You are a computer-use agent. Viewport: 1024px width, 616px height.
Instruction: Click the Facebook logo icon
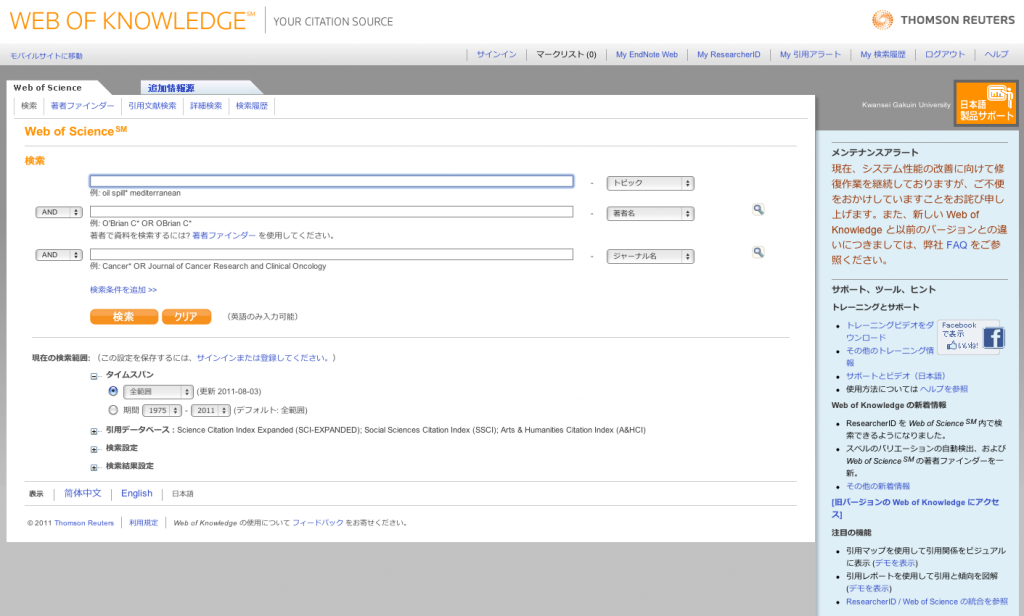click(993, 338)
